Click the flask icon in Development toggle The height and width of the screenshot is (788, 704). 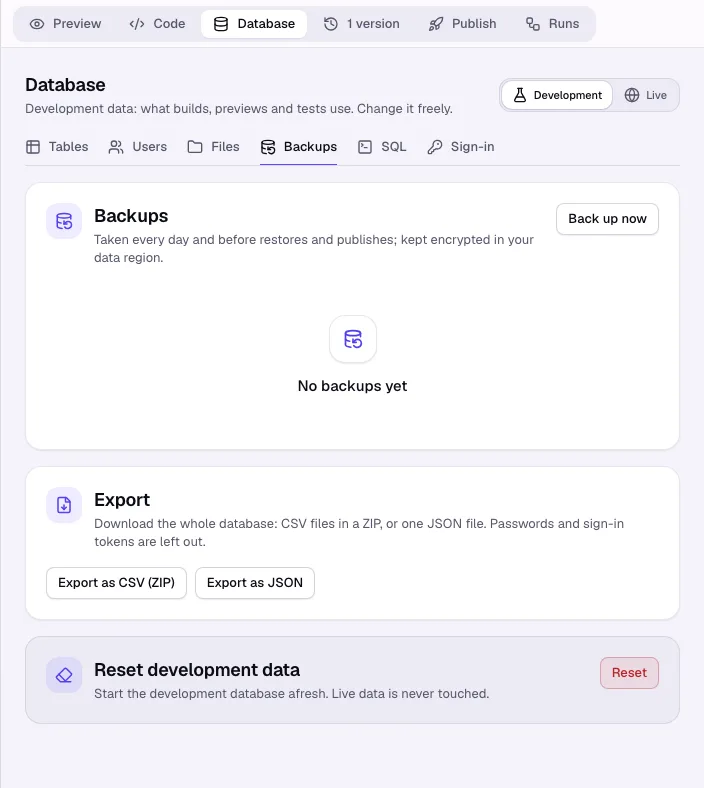point(520,95)
